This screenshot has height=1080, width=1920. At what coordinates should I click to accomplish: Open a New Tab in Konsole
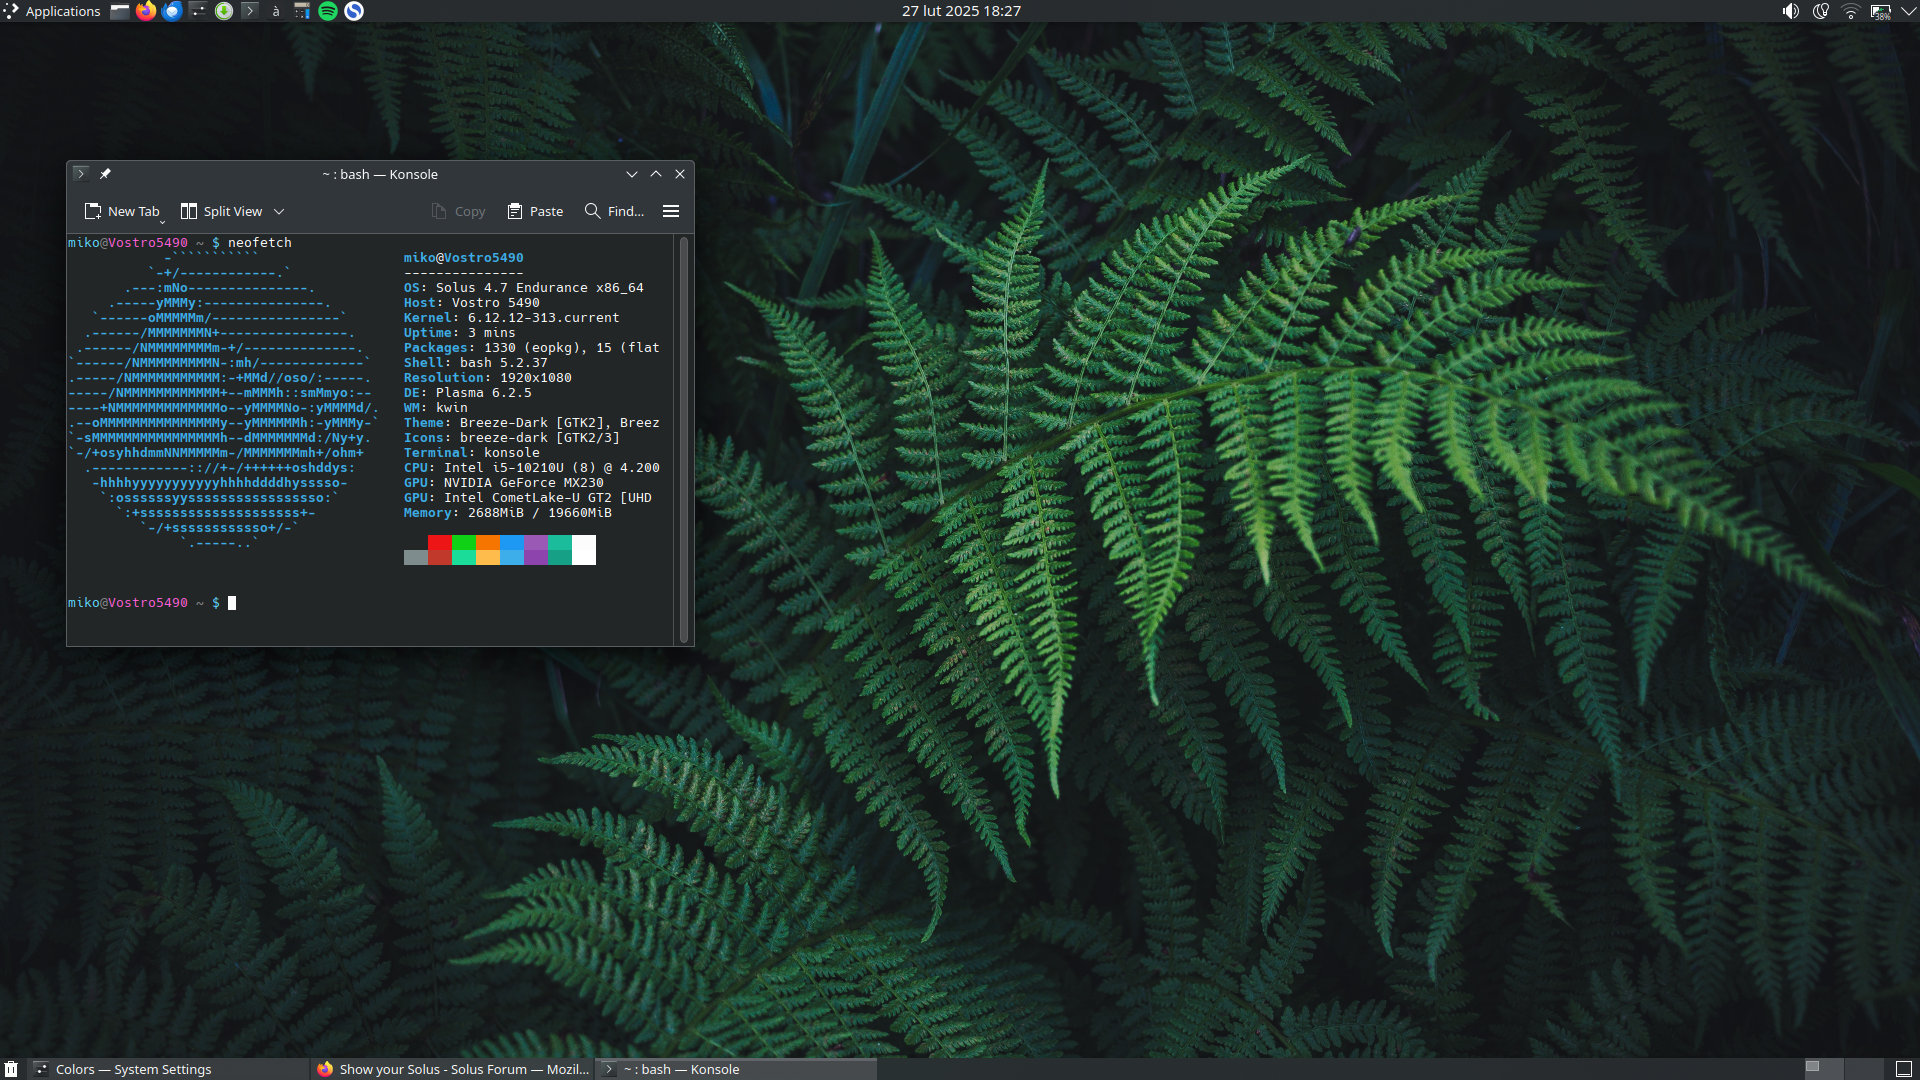click(x=122, y=211)
